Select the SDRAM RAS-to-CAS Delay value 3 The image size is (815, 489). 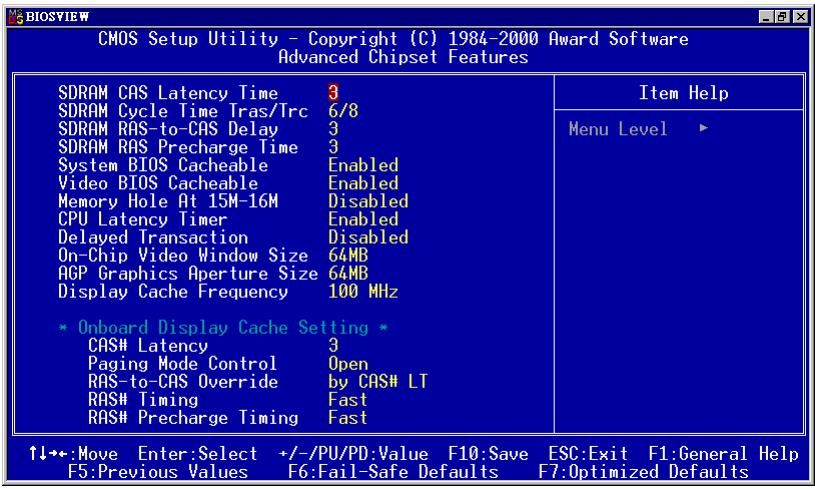click(x=333, y=129)
